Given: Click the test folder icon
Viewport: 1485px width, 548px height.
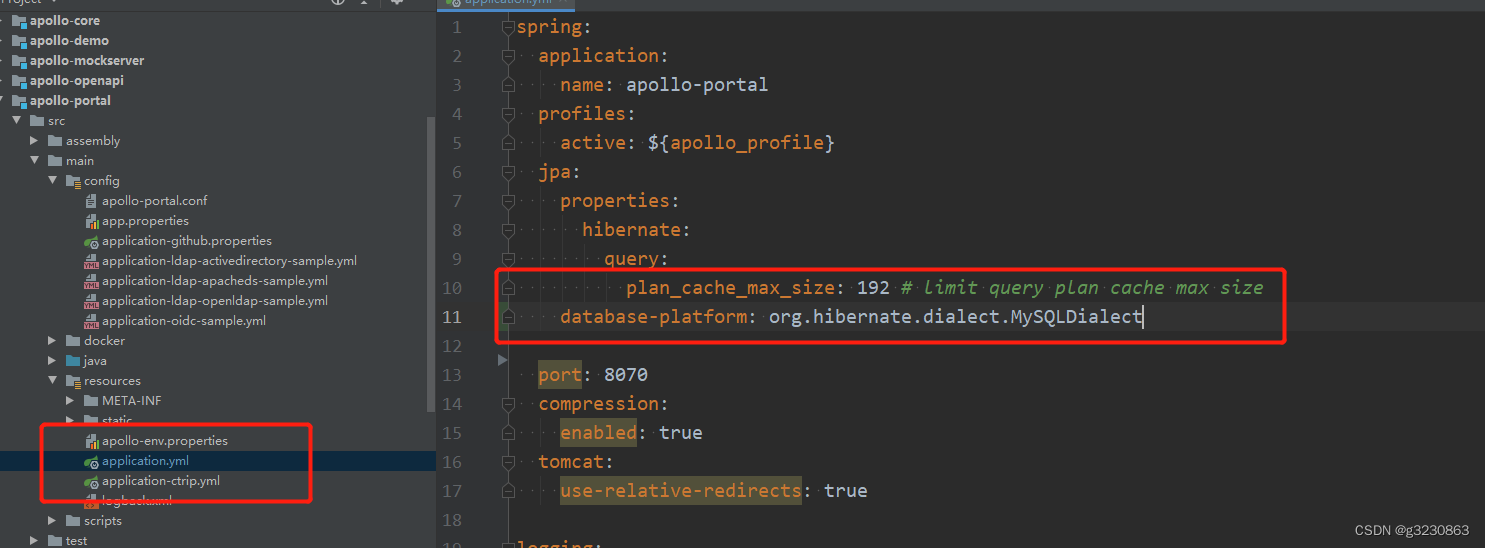Looking at the screenshot, I should 55,540.
